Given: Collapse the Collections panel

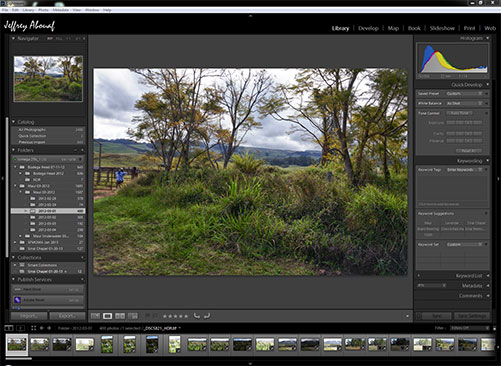Looking at the screenshot, I should 13,258.
